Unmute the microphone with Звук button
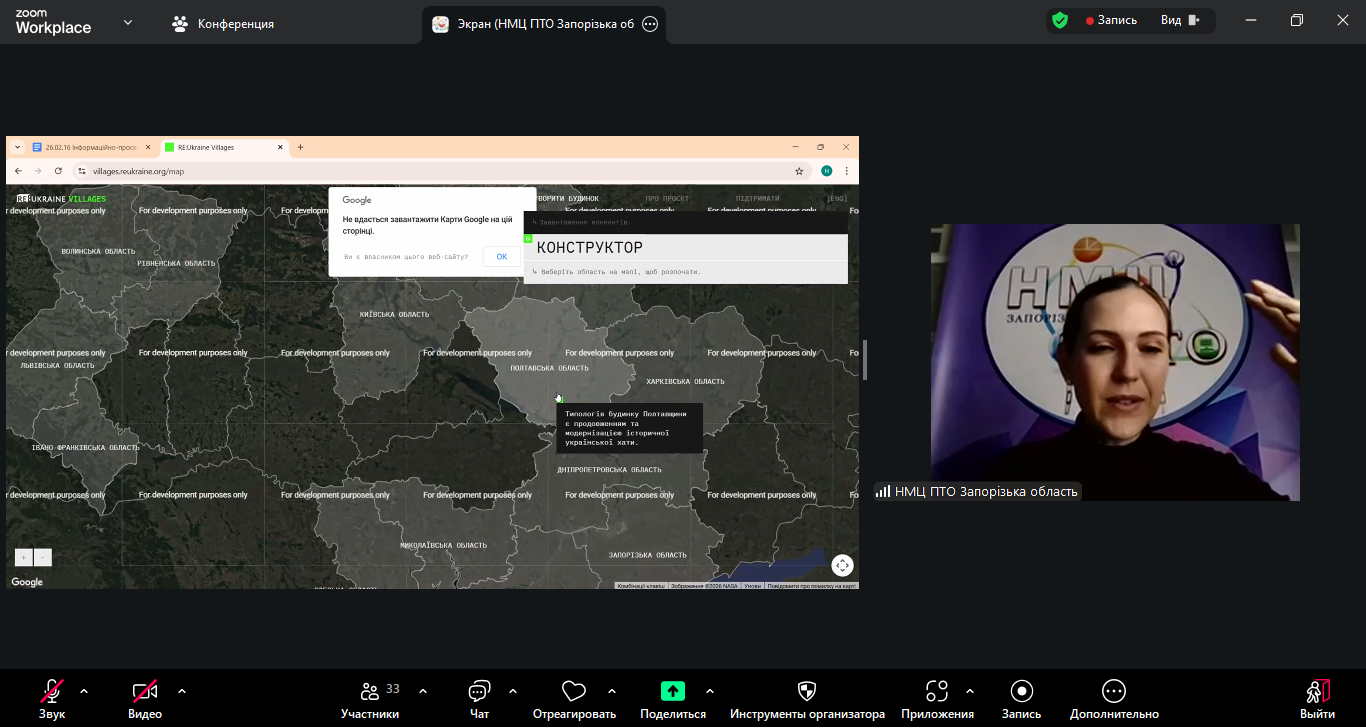The width and height of the screenshot is (1366, 728). (x=52, y=699)
